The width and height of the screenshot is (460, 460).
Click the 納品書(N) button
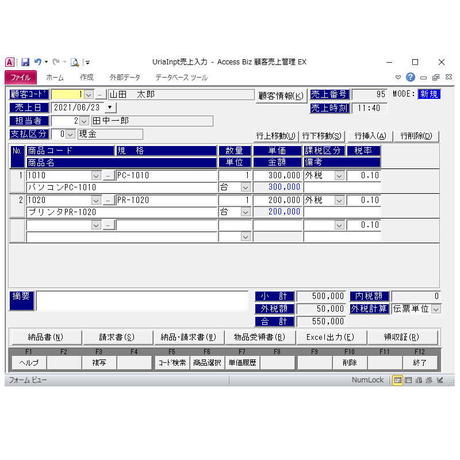point(45,337)
